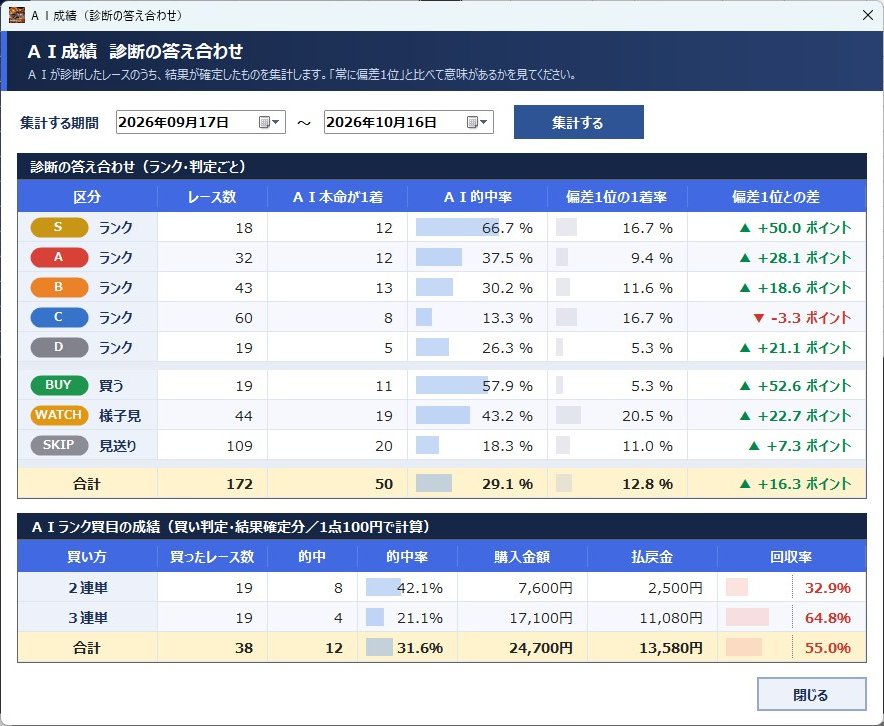
Task: Click the 2連単 row label
Action: coord(87,587)
